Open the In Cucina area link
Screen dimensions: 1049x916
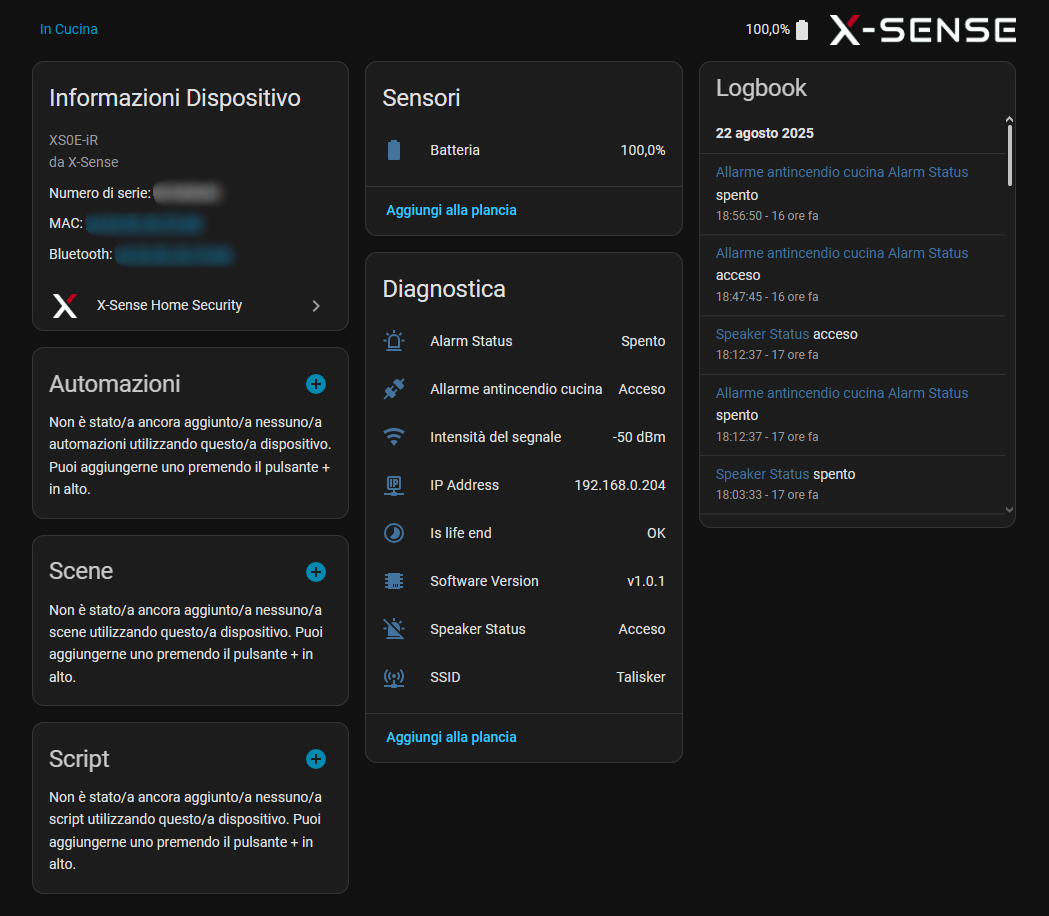click(69, 29)
